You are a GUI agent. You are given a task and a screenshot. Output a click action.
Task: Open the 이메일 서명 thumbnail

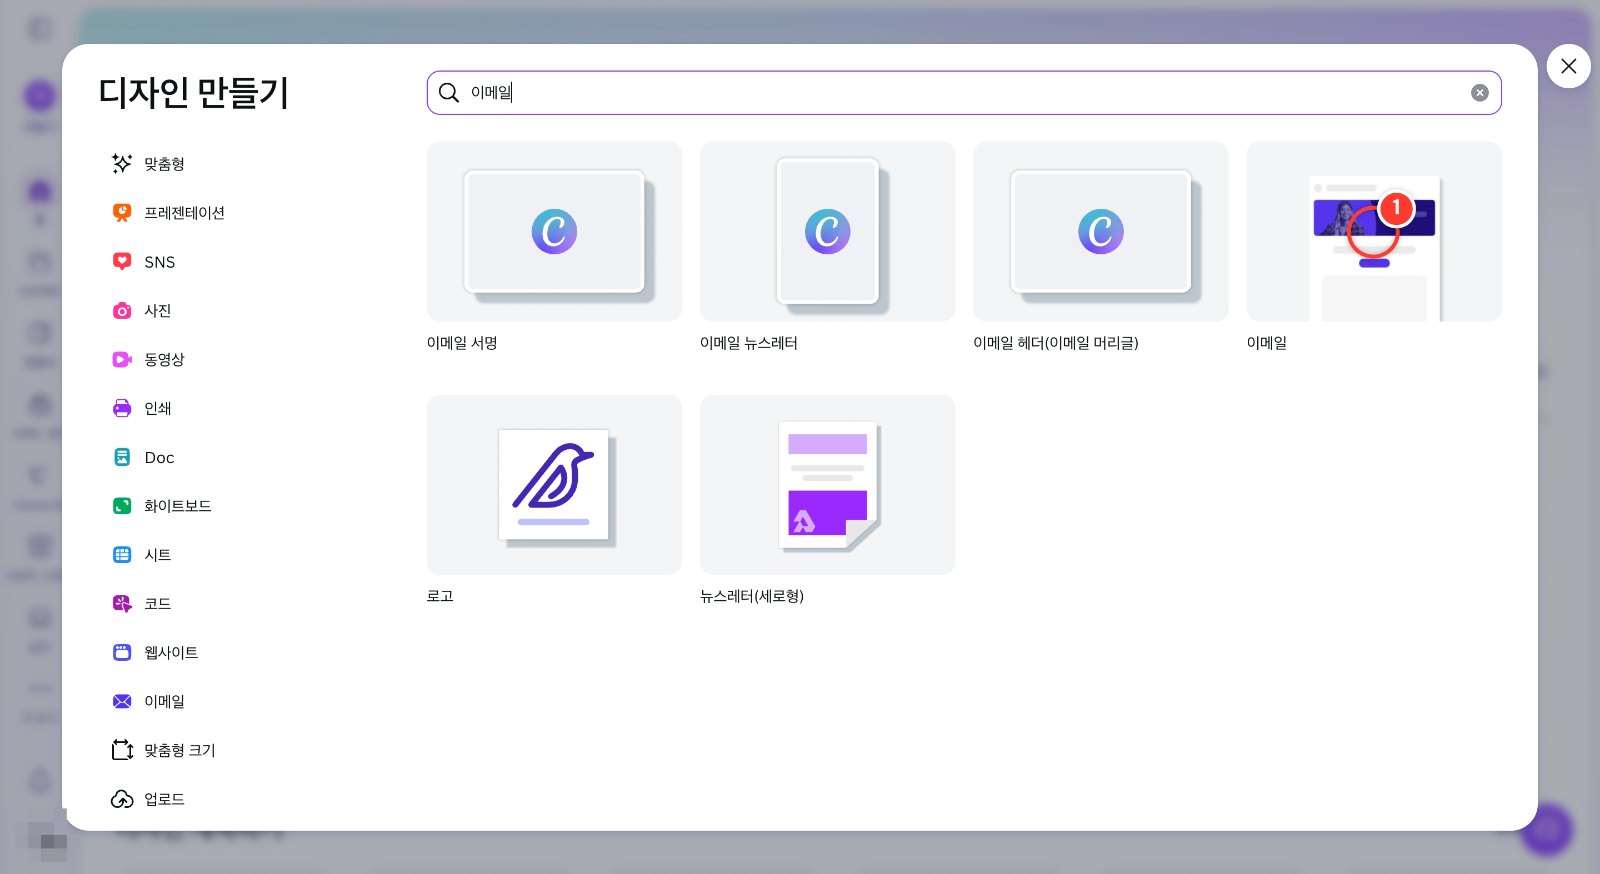(554, 231)
